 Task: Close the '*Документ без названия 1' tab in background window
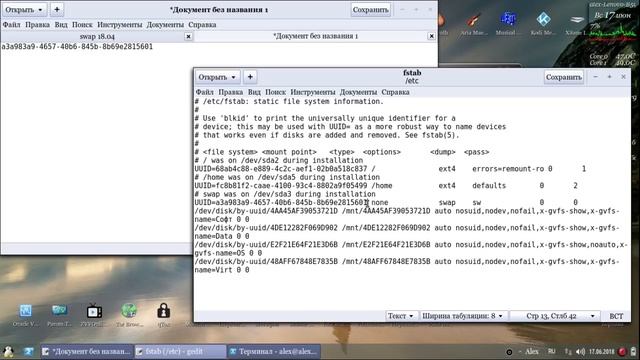[431, 36]
